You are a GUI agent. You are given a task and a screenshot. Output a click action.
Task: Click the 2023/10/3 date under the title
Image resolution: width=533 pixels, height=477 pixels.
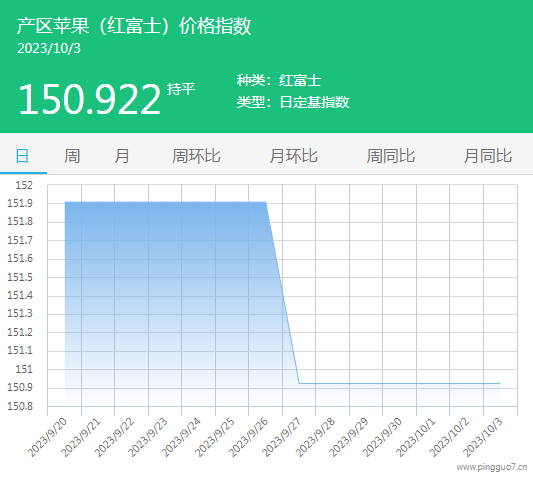click(x=49, y=48)
